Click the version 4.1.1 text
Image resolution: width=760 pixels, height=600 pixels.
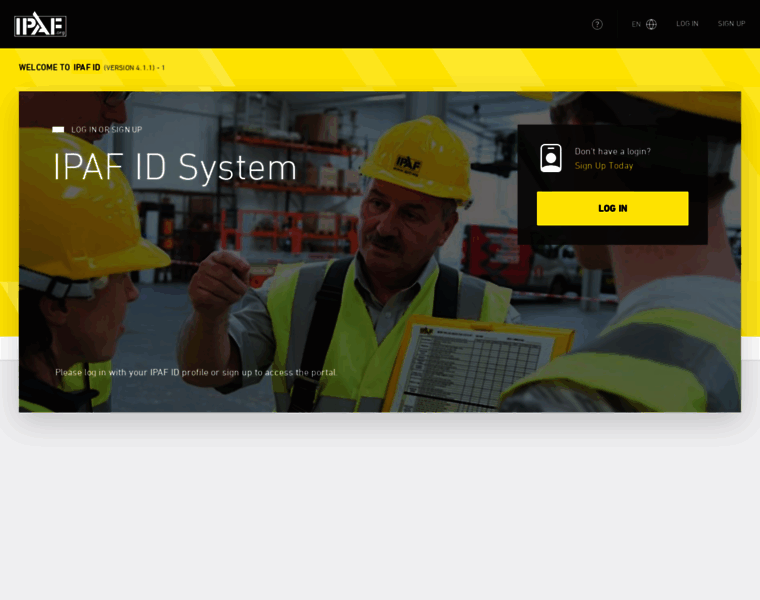coord(134,68)
